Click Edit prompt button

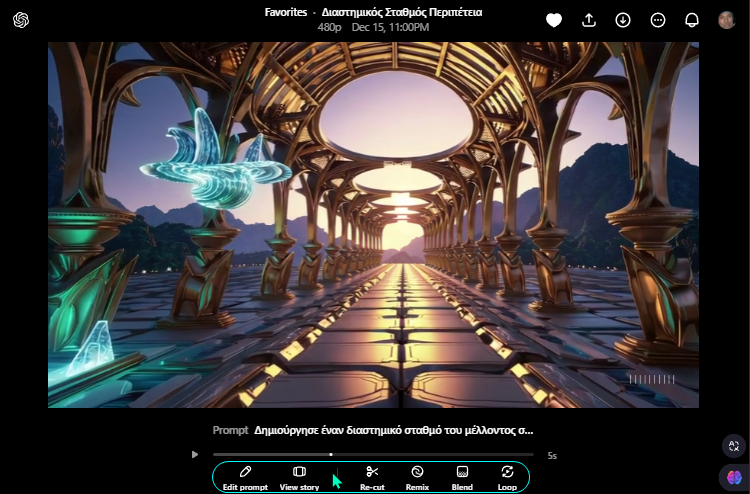pyautogui.click(x=245, y=478)
